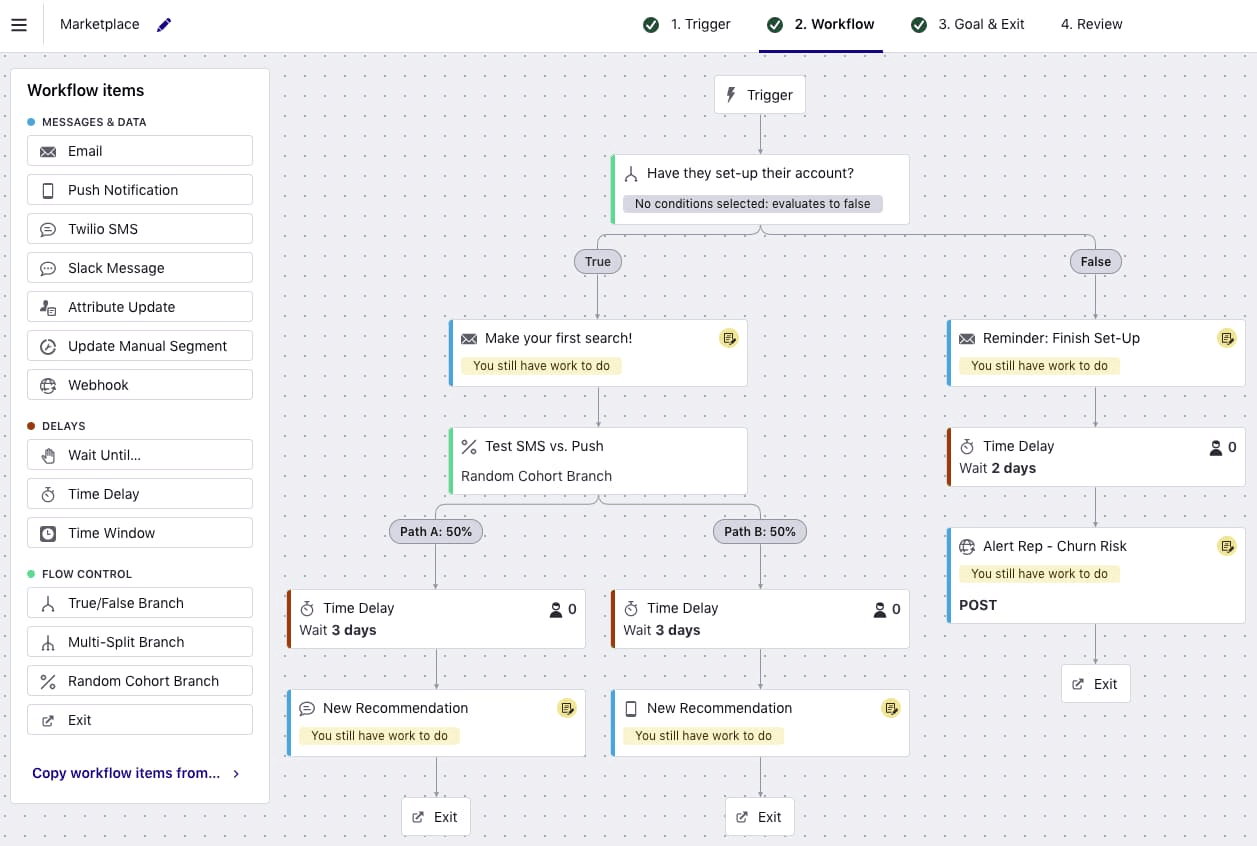The image size is (1257, 846).
Task: Click the edit icon on the Slack New Recommendation
Action: click(567, 708)
